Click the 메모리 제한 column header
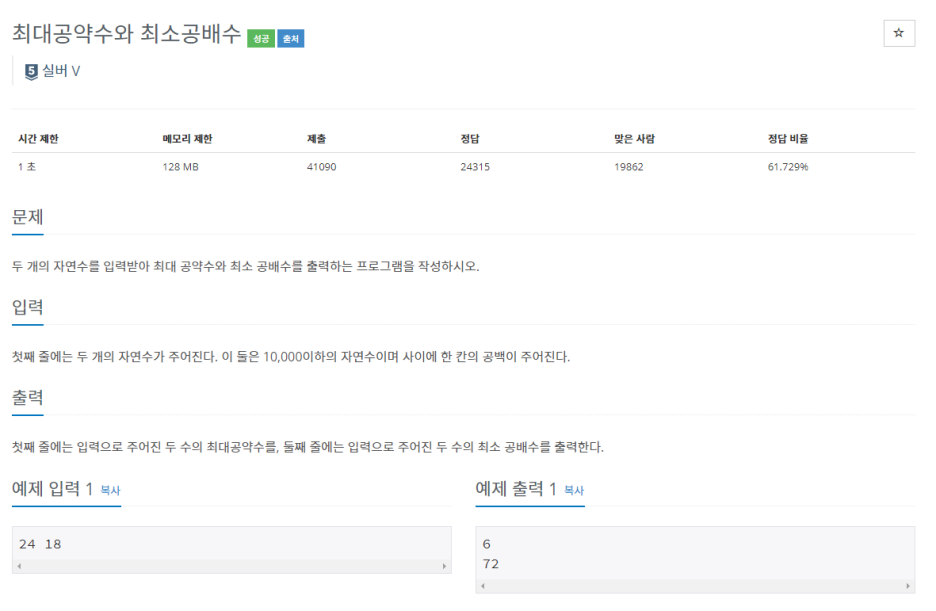The height and width of the screenshot is (611, 936). pos(187,139)
